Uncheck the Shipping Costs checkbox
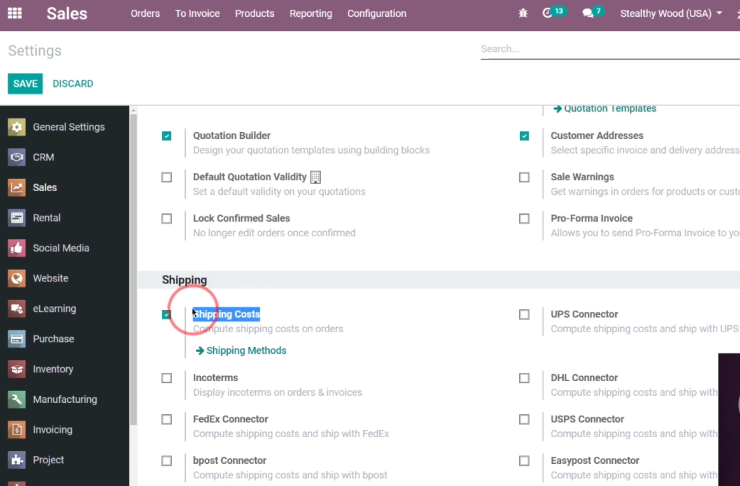Image resolution: width=740 pixels, height=486 pixels. 167,314
